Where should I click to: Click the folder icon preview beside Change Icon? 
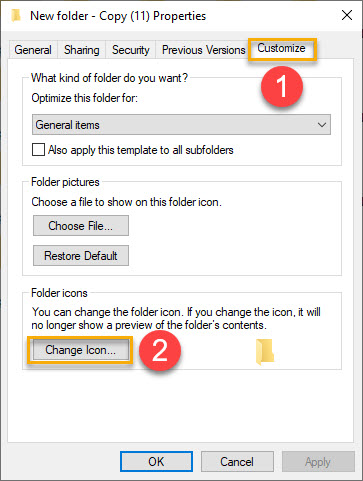tap(265, 352)
